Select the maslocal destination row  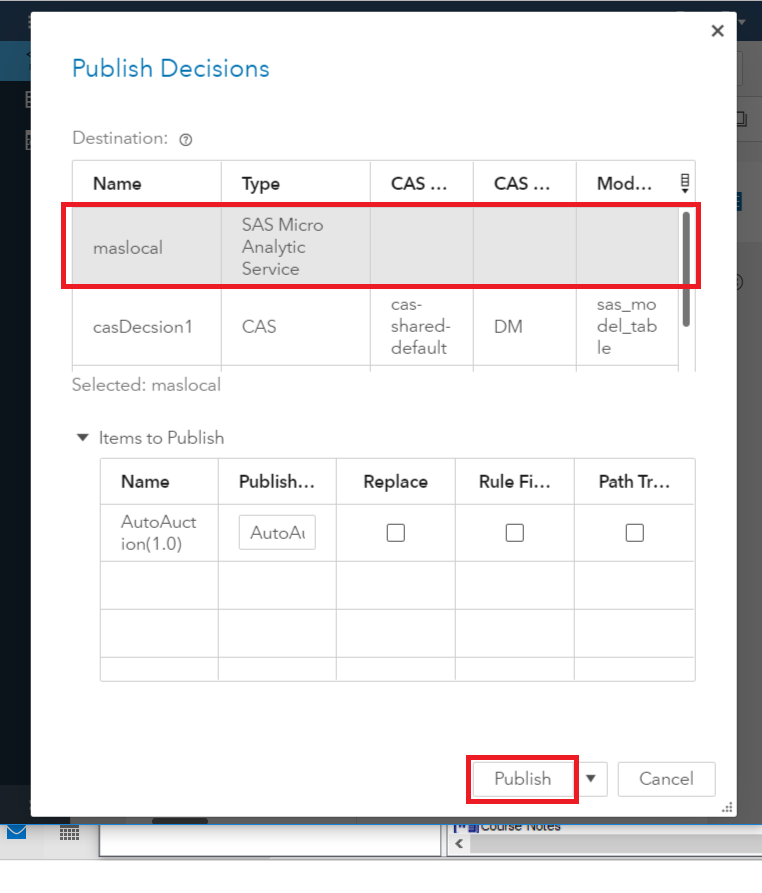(x=128, y=247)
